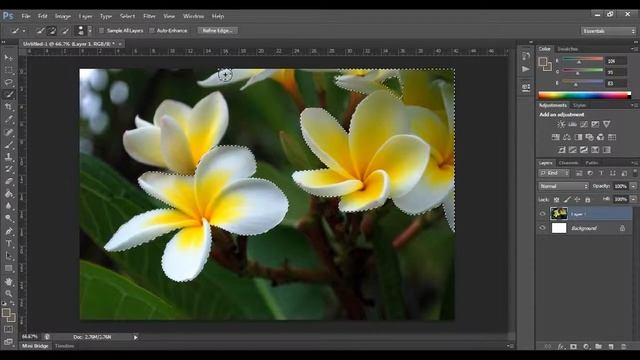This screenshot has height=360, width=640.
Task: Select the Paint Bucket tool
Action: (8, 194)
